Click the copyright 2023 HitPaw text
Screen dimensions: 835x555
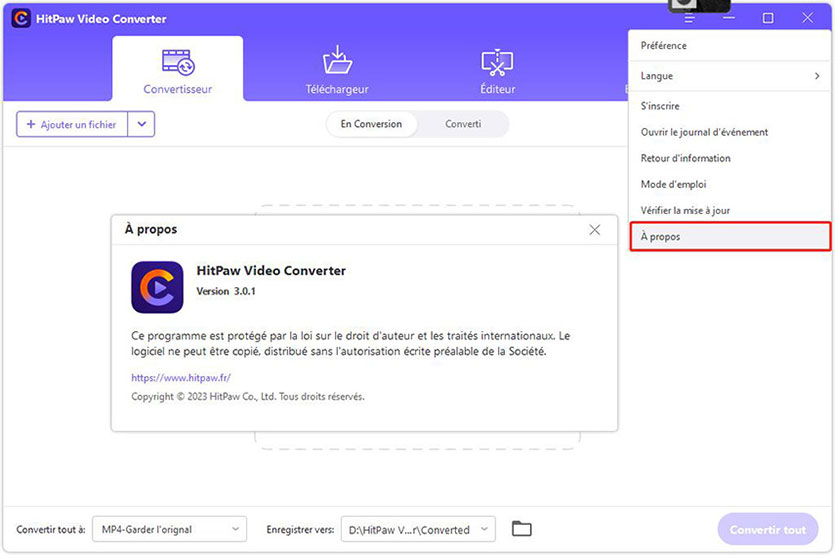pyautogui.click(x=248, y=397)
